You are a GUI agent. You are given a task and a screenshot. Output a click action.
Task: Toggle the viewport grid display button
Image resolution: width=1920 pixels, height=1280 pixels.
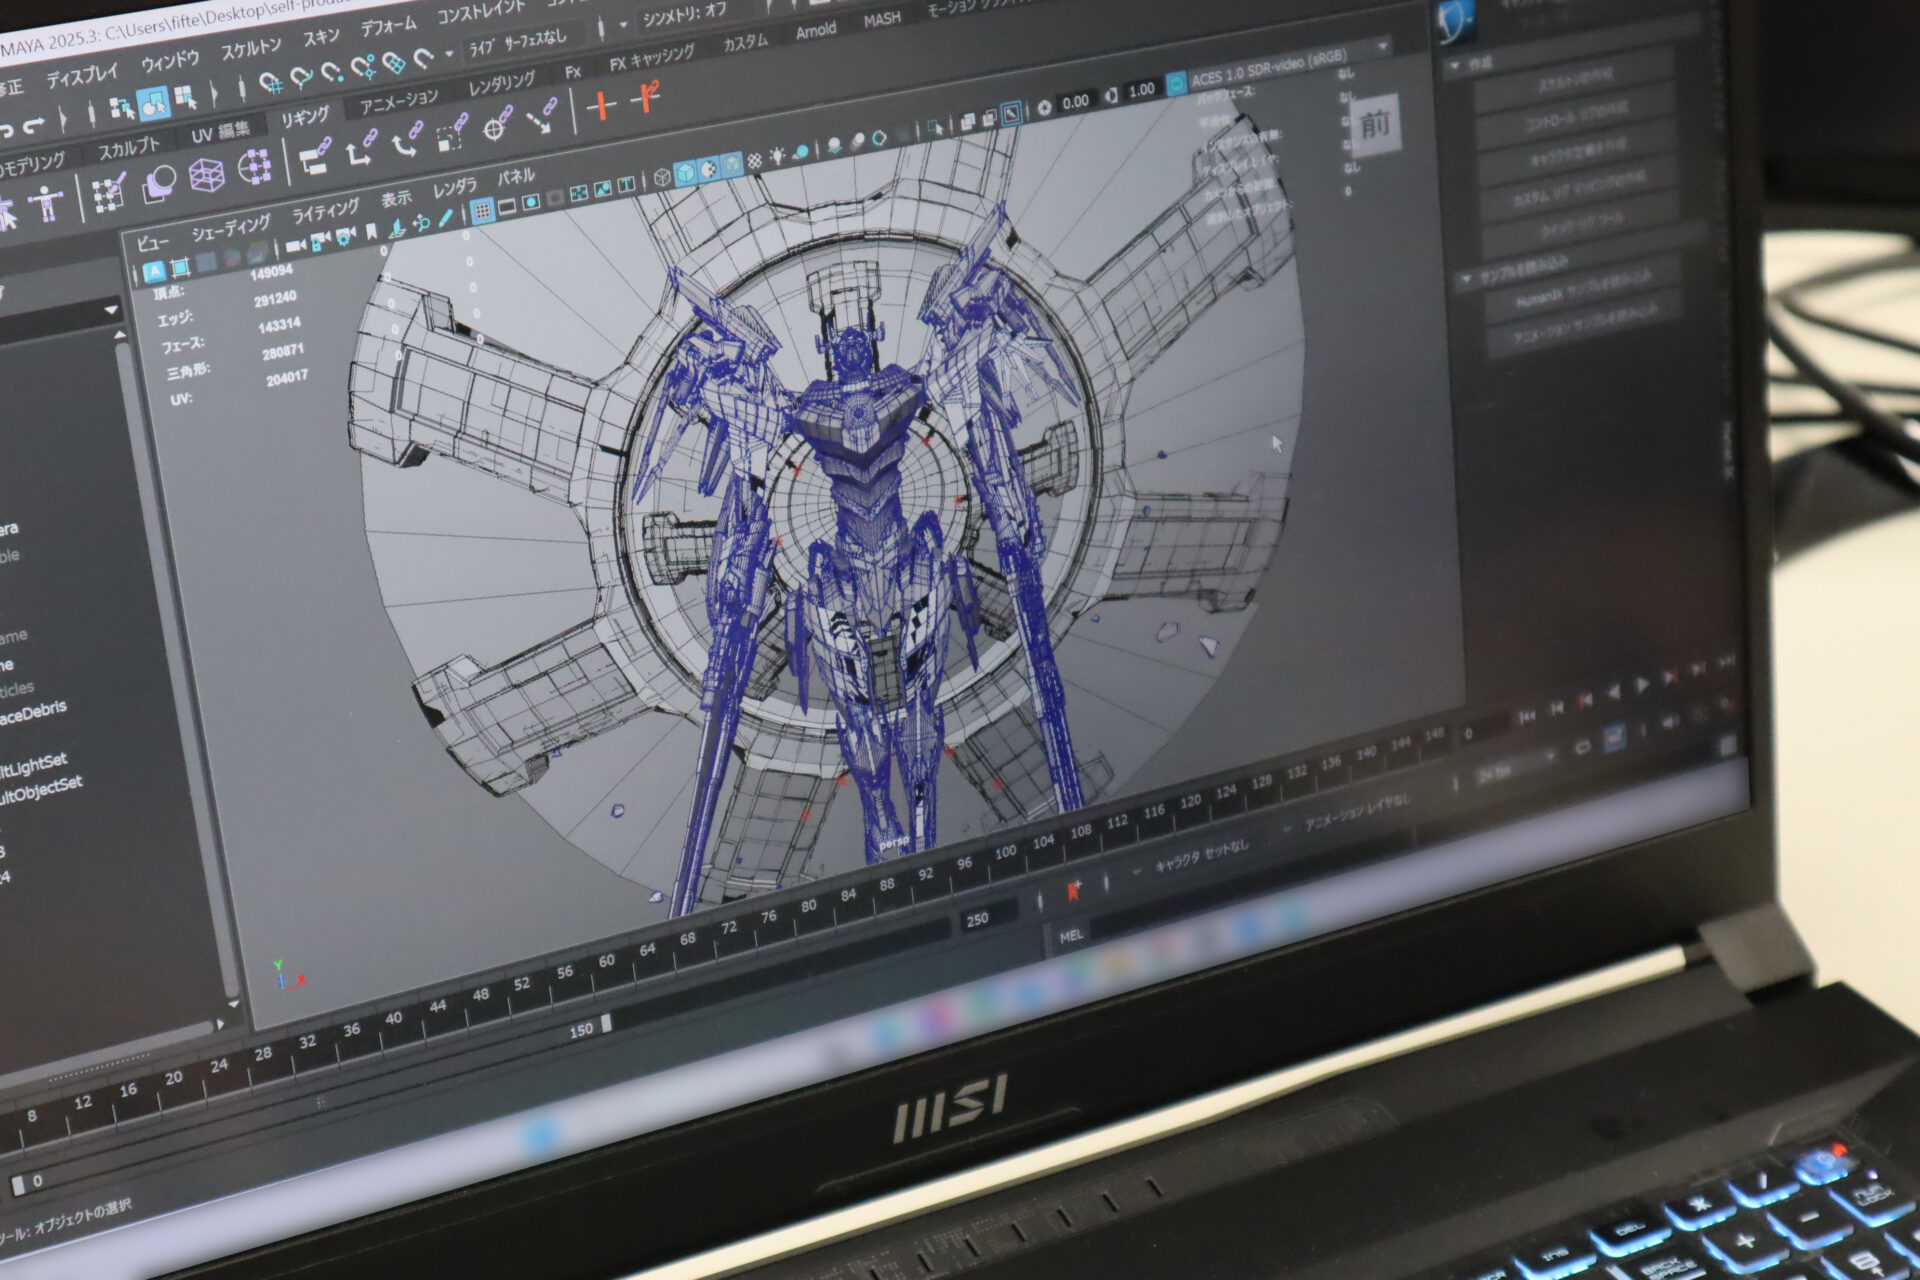tap(482, 211)
